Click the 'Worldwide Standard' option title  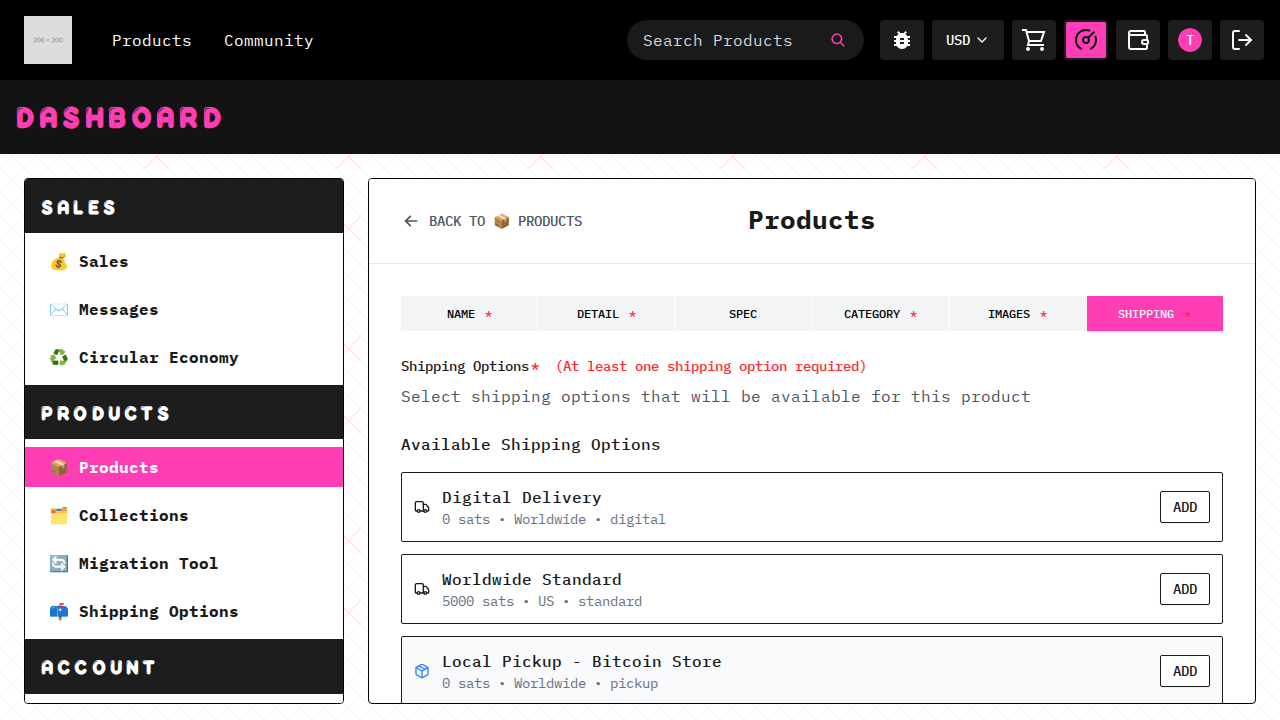click(532, 579)
